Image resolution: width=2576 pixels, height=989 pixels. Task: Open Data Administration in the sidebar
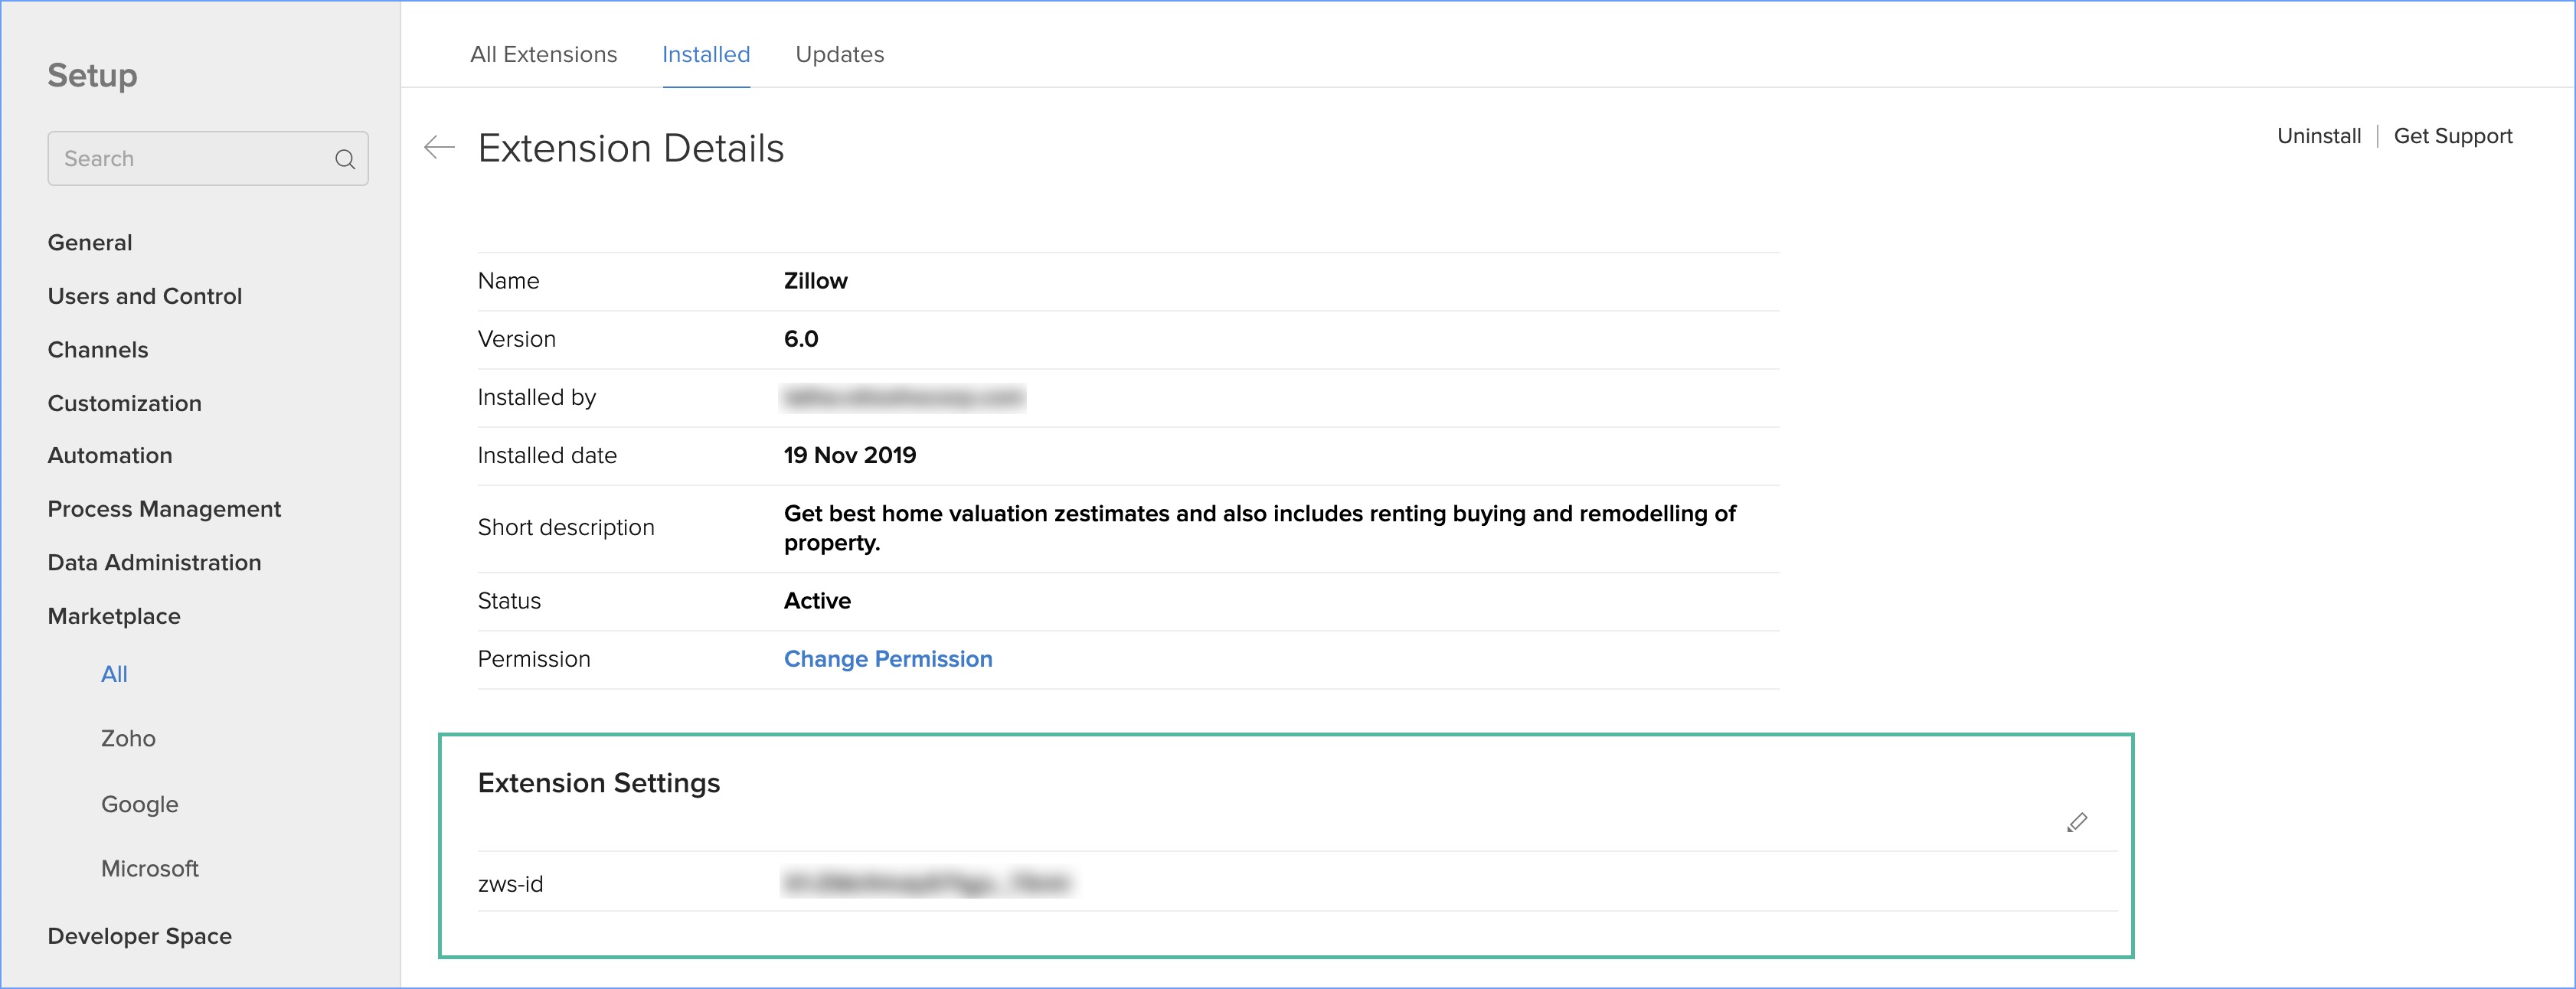(x=154, y=562)
